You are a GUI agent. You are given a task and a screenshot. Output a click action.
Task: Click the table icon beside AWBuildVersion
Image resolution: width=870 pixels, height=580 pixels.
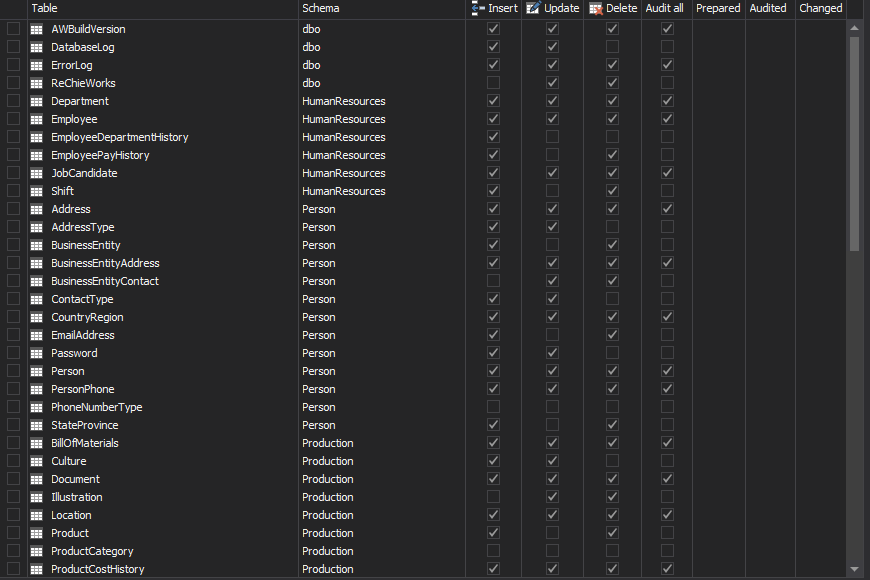click(x=37, y=29)
